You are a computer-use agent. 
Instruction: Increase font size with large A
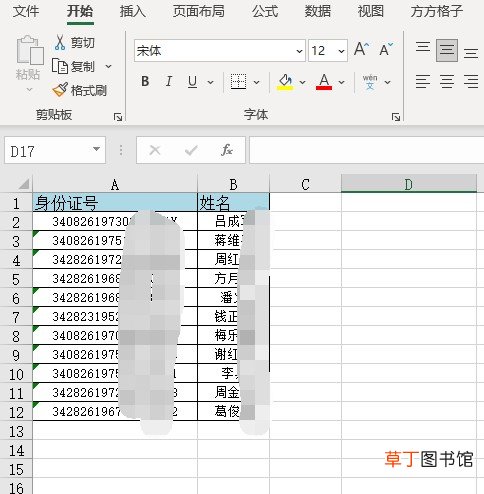pyautogui.click(x=361, y=50)
